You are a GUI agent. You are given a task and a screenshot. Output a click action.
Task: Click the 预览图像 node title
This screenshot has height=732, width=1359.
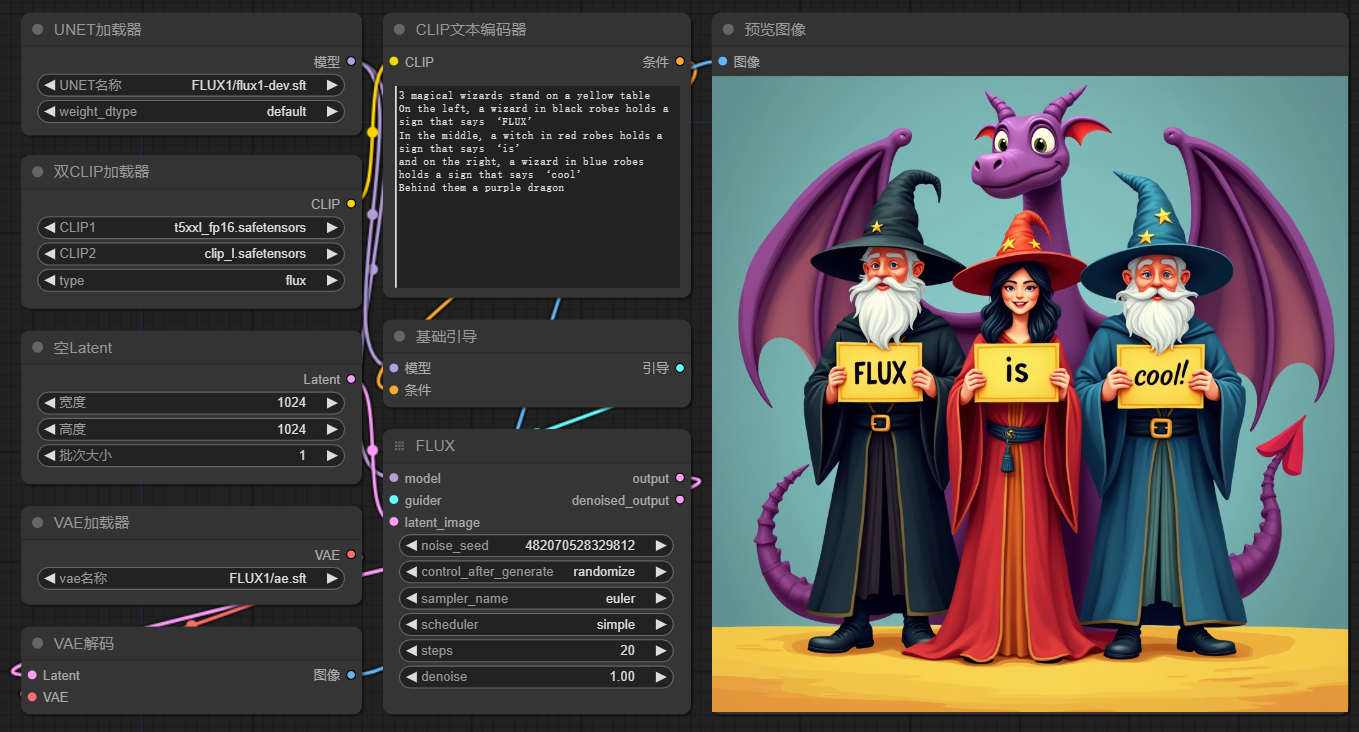tap(775, 30)
